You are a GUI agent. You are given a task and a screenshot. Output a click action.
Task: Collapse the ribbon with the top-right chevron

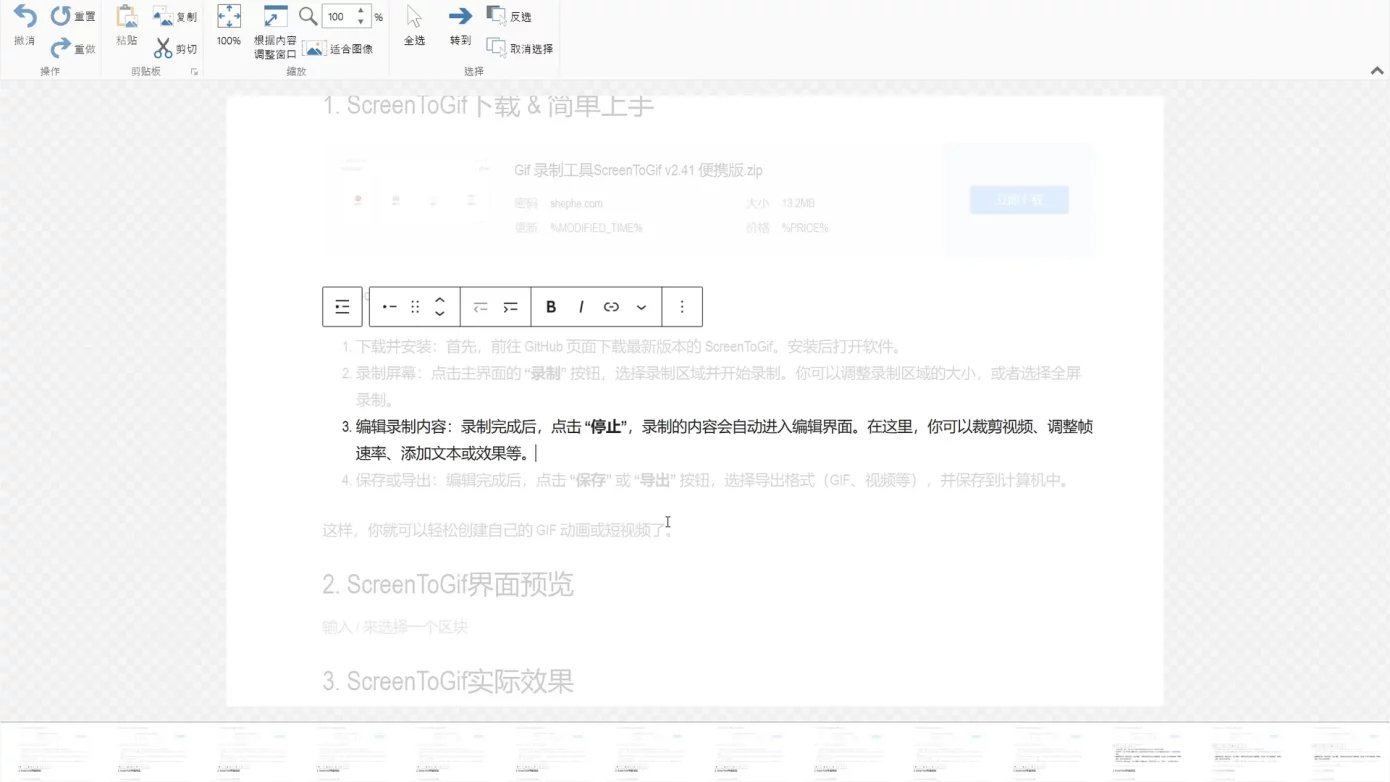[1377, 71]
